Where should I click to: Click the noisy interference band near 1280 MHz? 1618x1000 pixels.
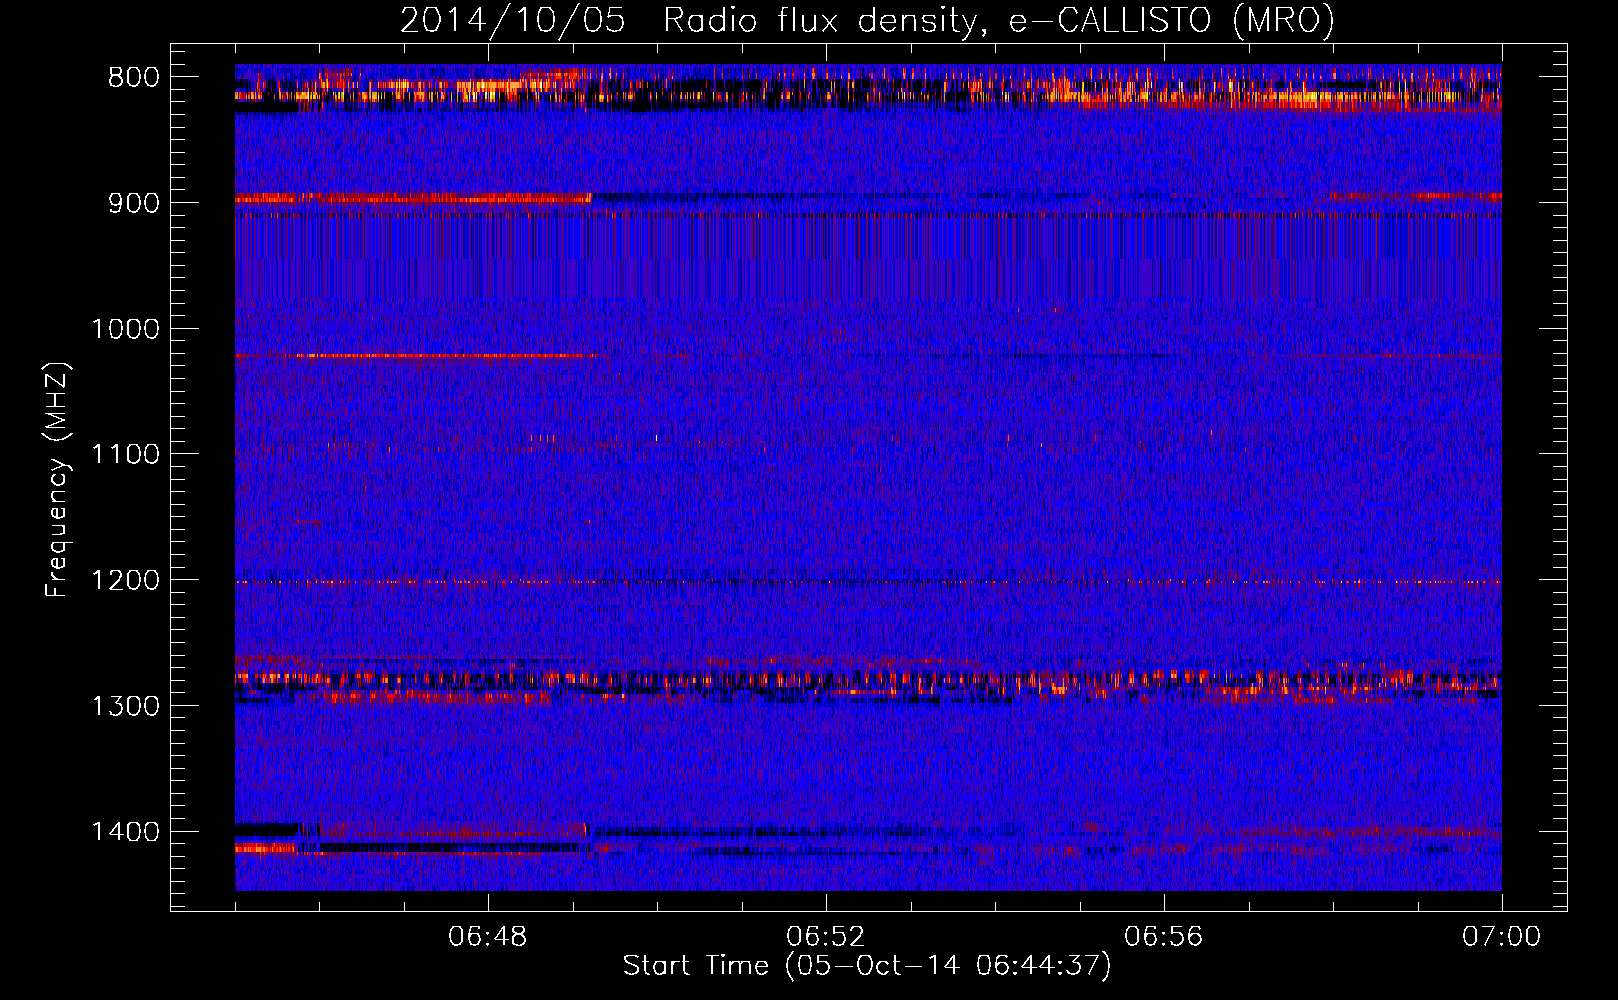[x=868, y=682]
